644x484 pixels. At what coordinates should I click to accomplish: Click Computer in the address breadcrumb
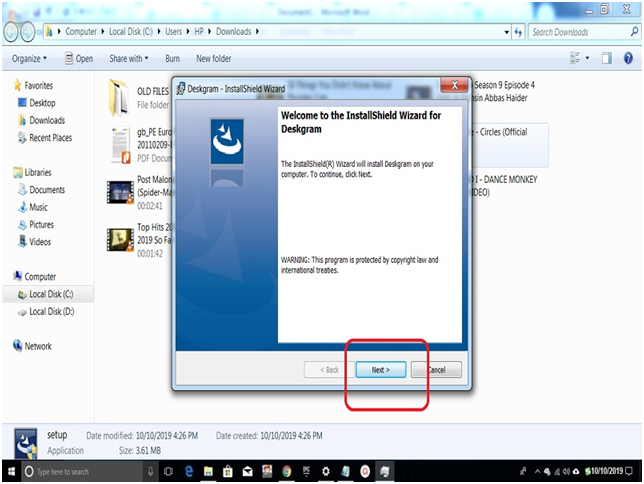pos(81,32)
